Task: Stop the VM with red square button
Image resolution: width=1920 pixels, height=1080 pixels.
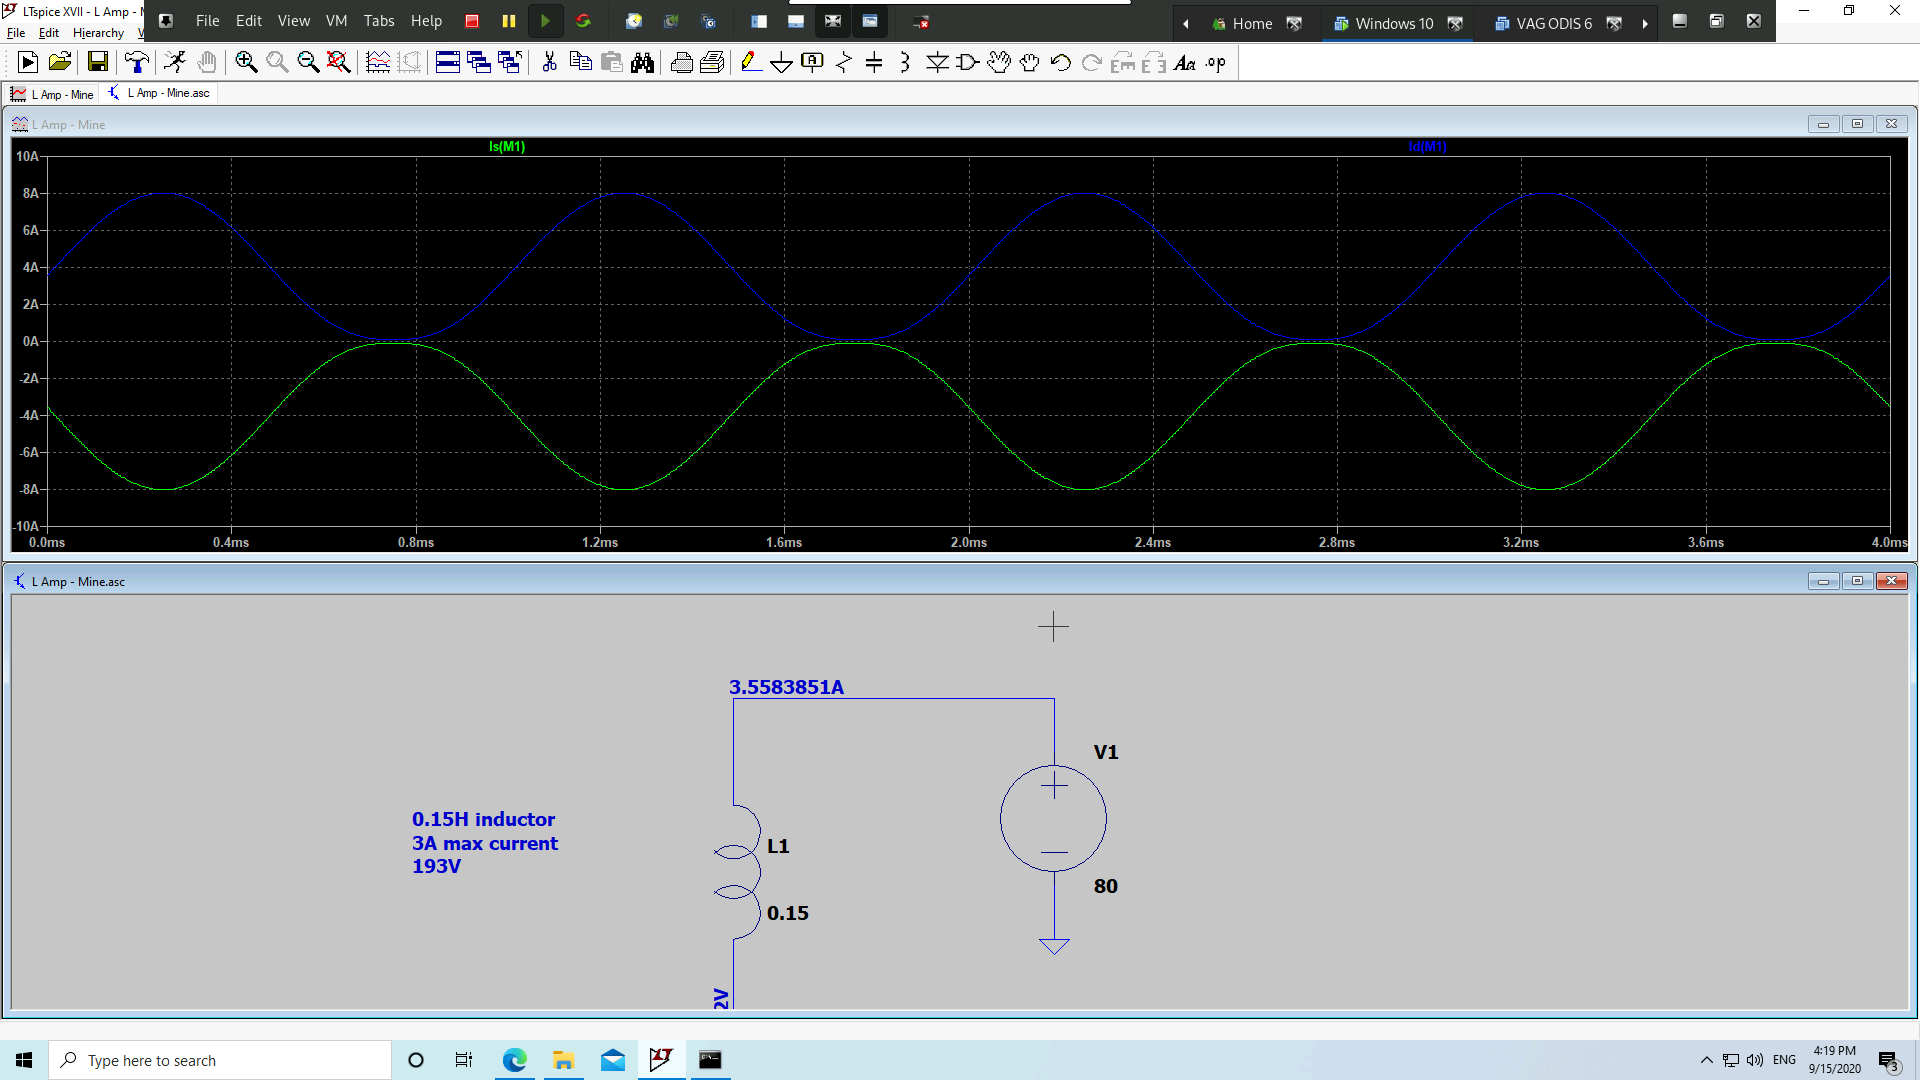Action: pos(472,21)
